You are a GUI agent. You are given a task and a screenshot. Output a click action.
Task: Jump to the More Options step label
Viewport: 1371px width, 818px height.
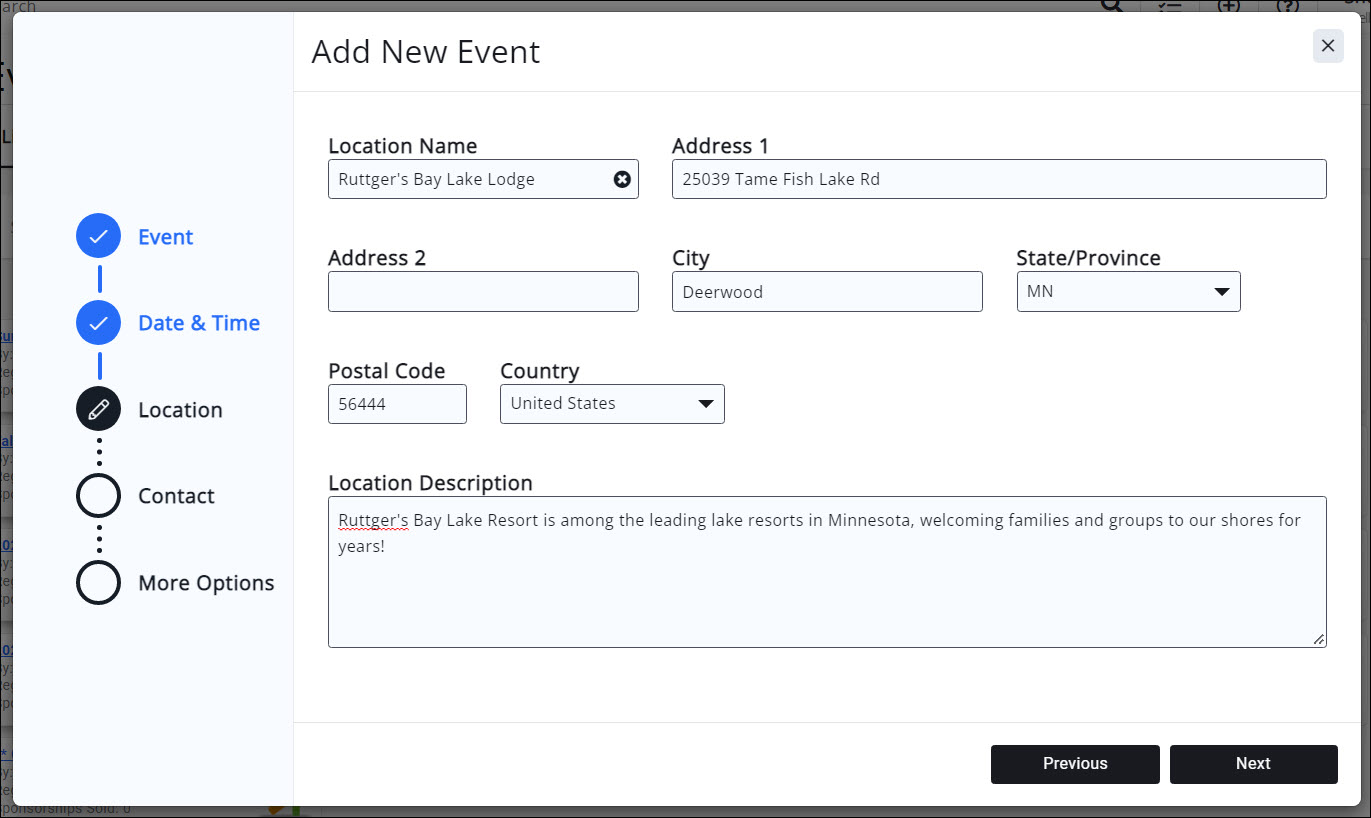206,583
